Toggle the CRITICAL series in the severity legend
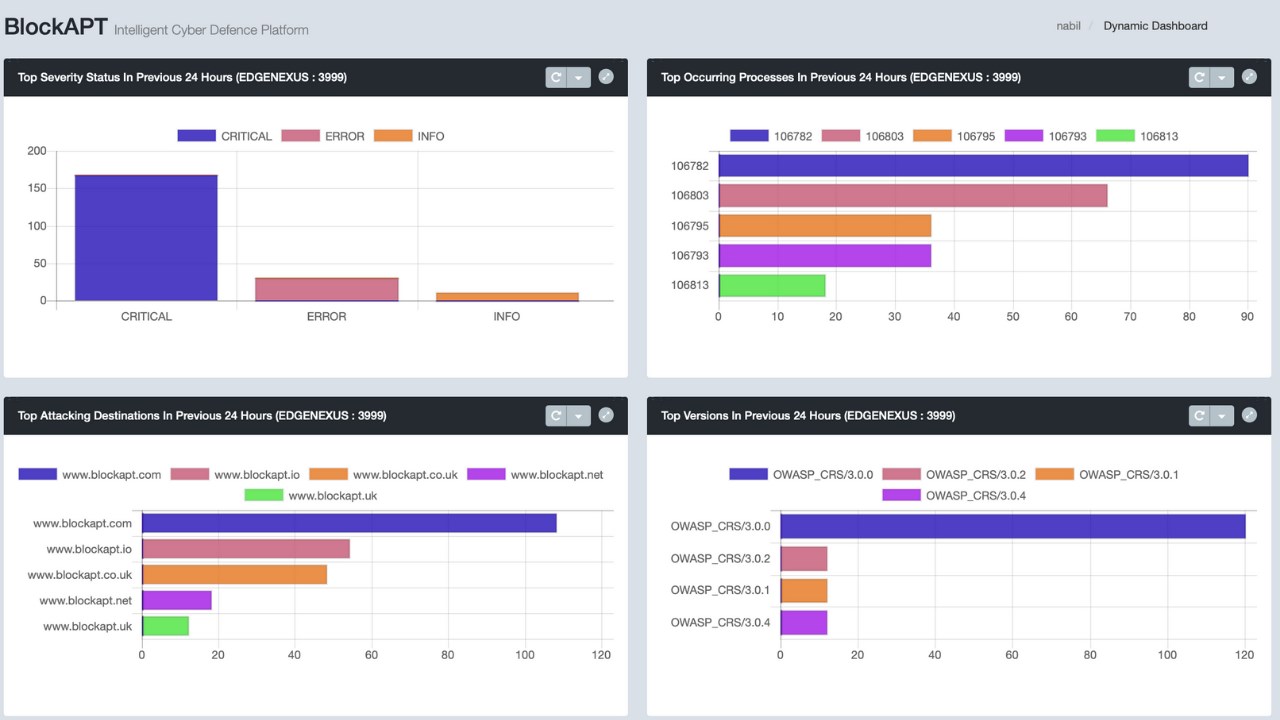The image size is (1280, 720). (224, 136)
